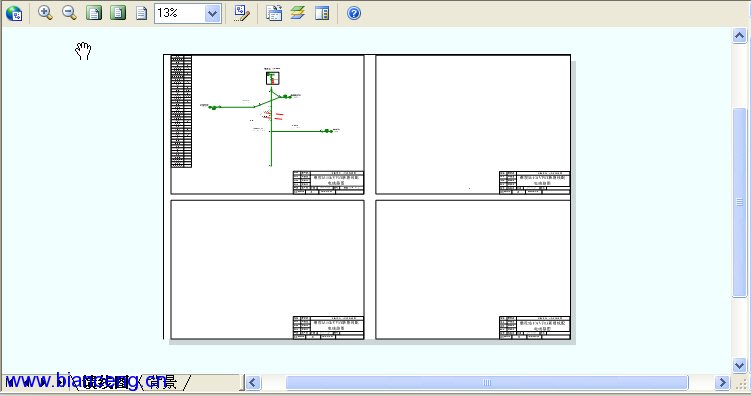Image resolution: width=751 pixels, height=396 pixels.
Task: Open the drawing in Visio via globe icon
Action: coord(14,13)
